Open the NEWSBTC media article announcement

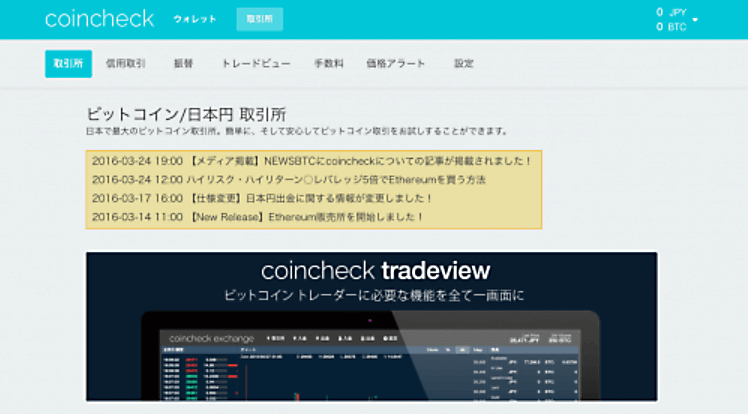[312, 161]
